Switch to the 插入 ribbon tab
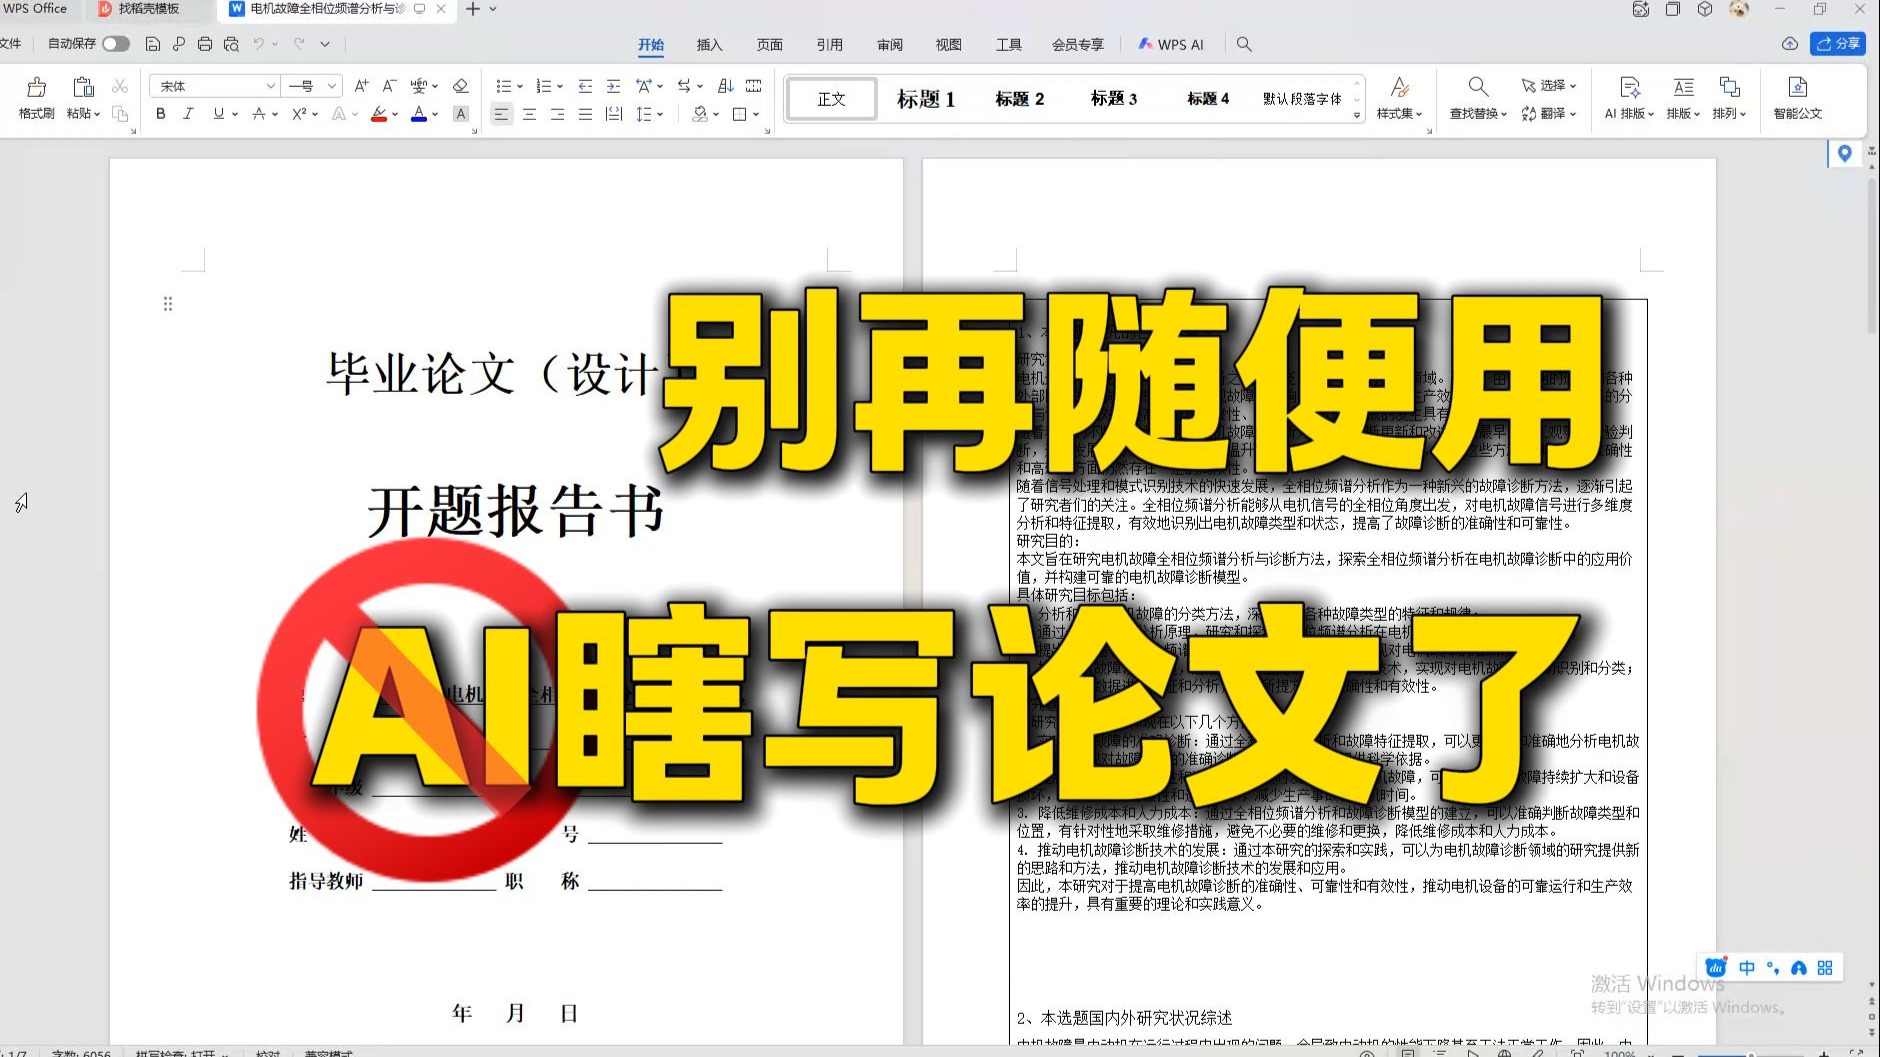 pos(708,44)
